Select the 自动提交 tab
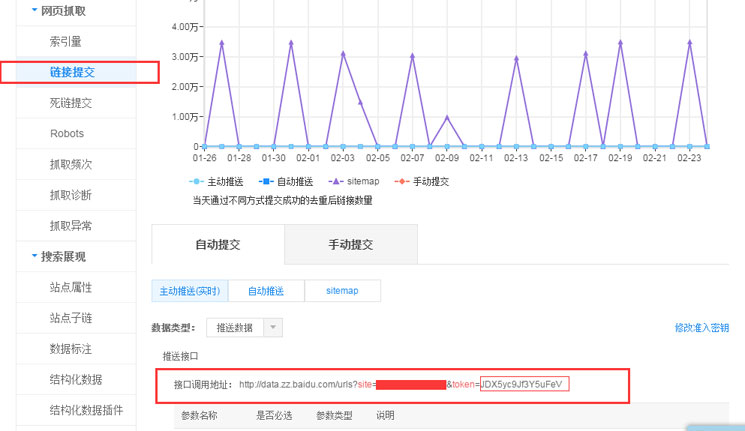Screen dimensions: 745x431 [x=217, y=245]
